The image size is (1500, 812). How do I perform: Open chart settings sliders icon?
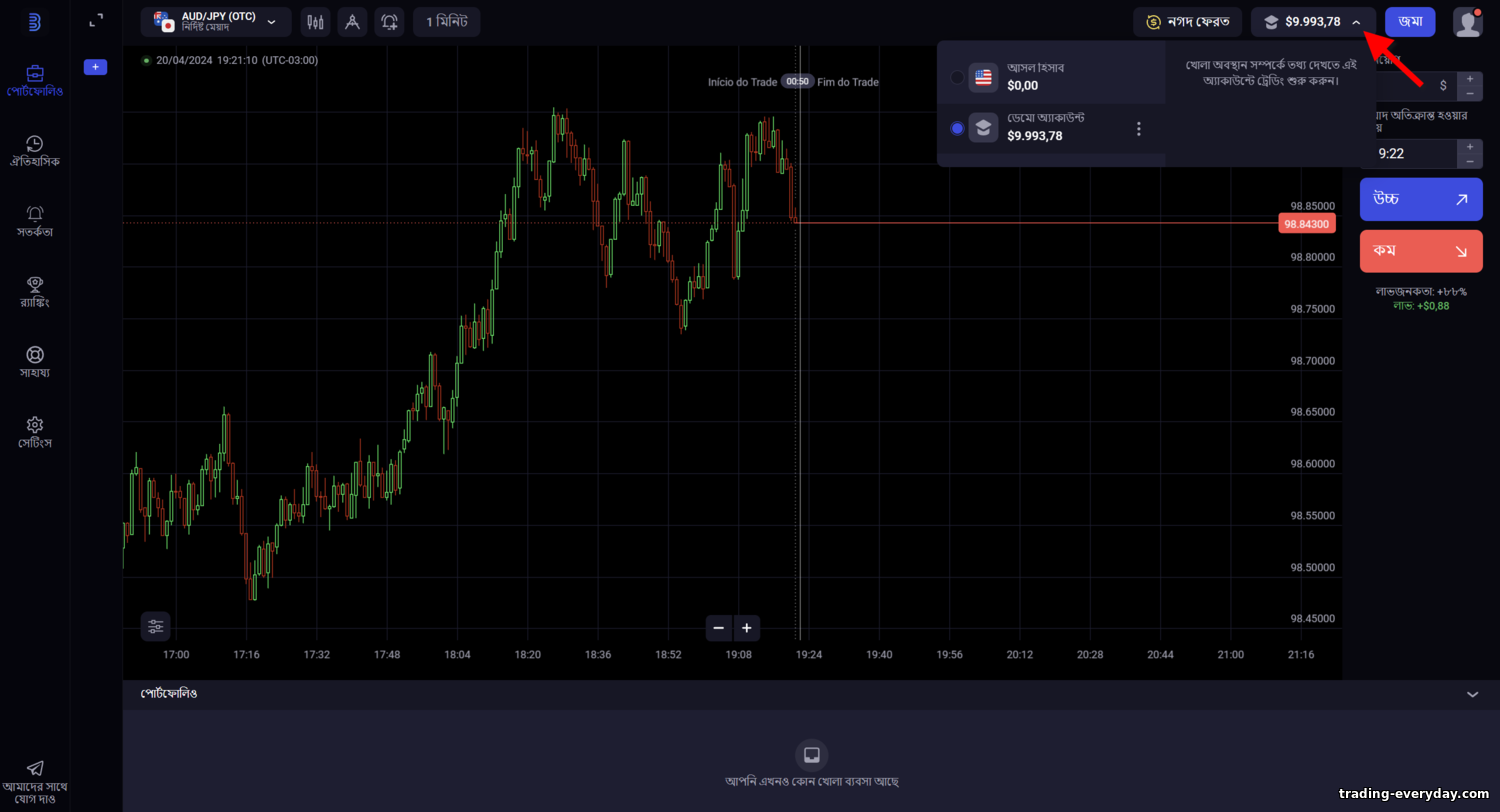156,626
